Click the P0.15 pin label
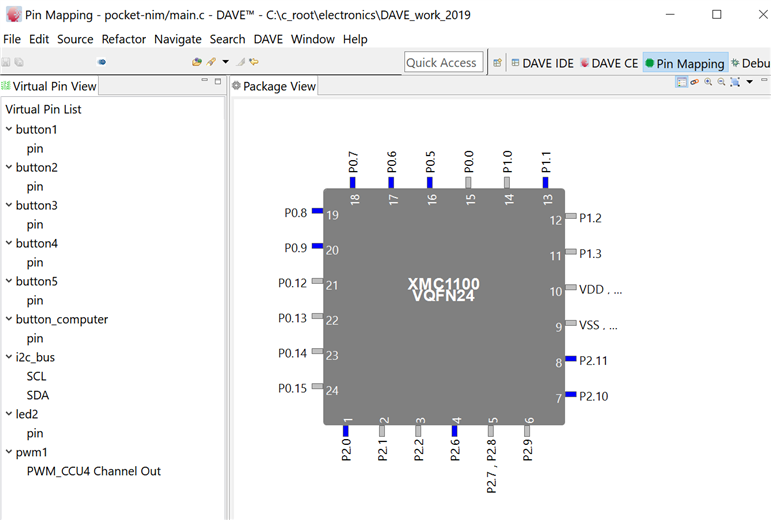Screen dimensions: 771x520 pos(293,389)
